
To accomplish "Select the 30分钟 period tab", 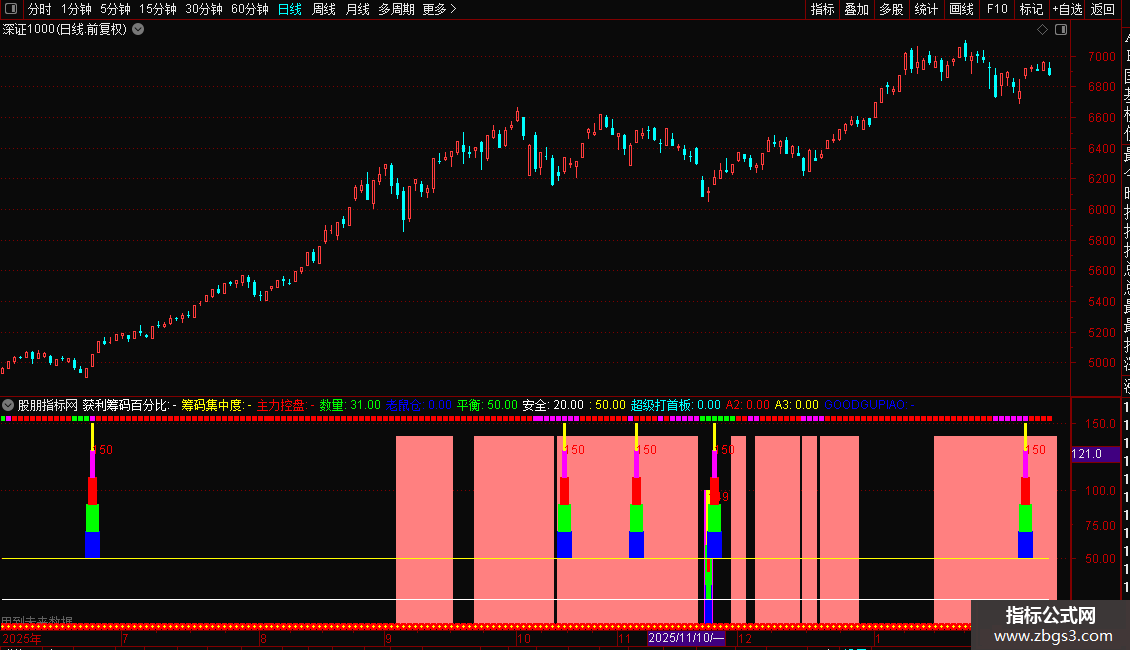I will pyautogui.click(x=204, y=9).
